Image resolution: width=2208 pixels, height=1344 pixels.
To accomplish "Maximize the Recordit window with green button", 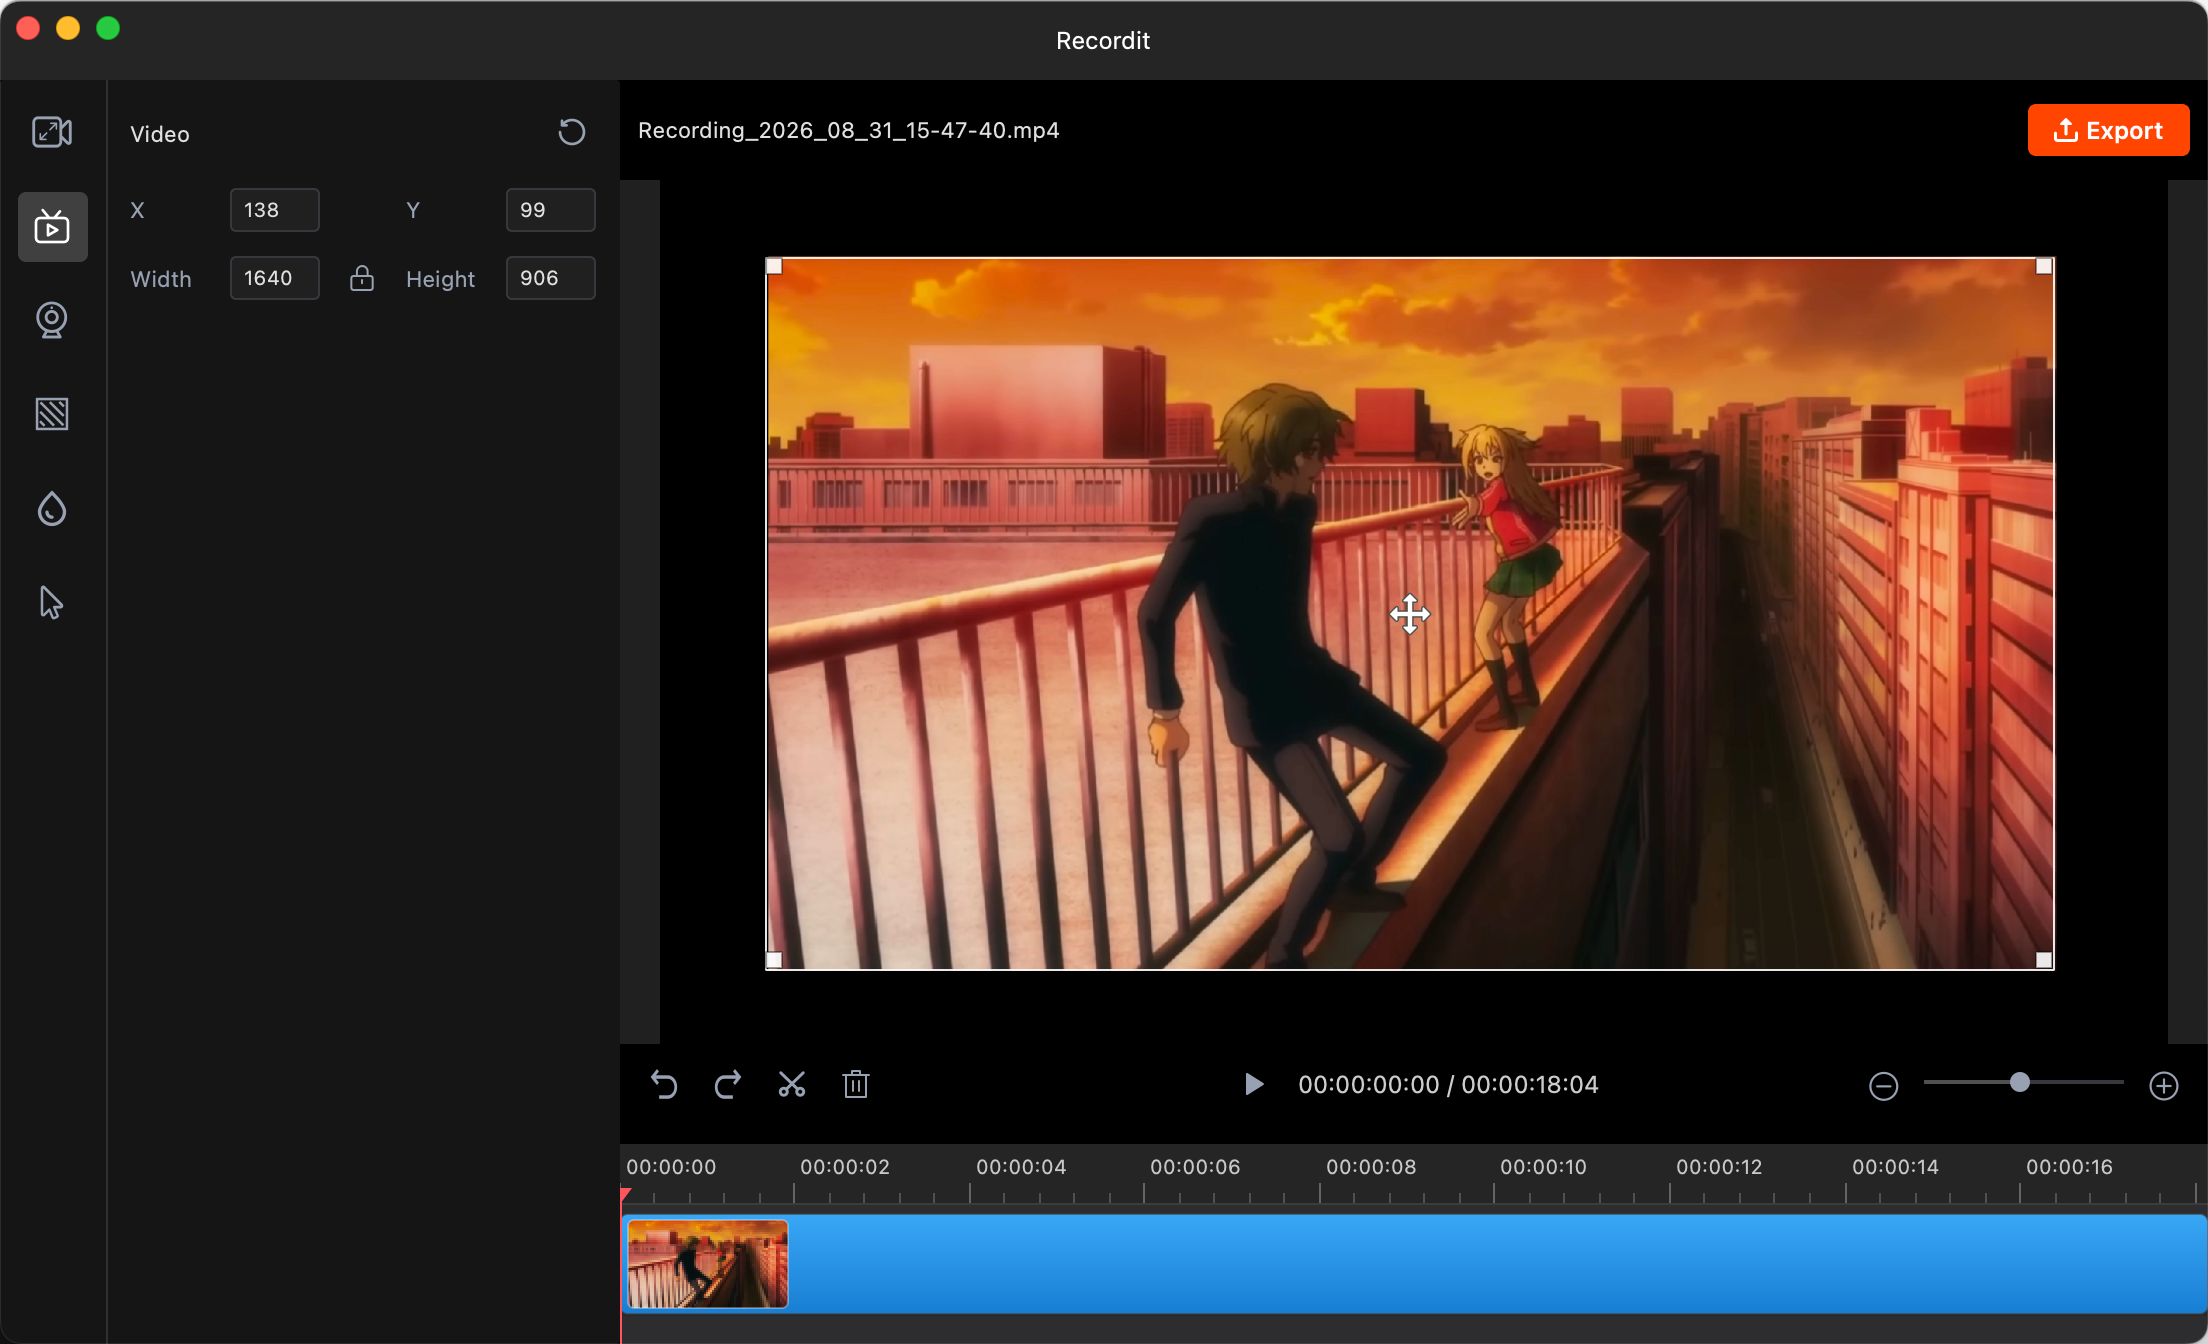I will (x=108, y=28).
